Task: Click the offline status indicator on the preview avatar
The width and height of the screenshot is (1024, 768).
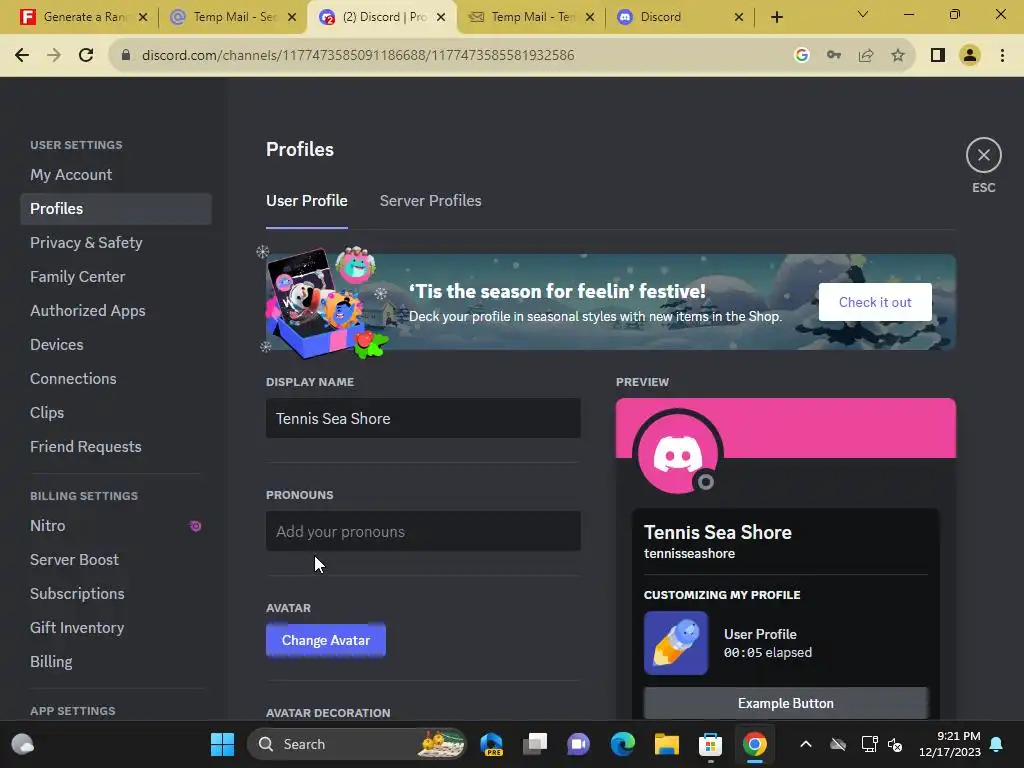Action: pos(705,482)
